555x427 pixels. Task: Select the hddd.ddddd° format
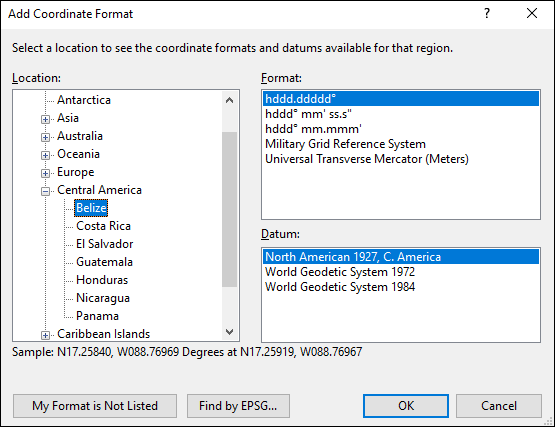(x=401, y=99)
